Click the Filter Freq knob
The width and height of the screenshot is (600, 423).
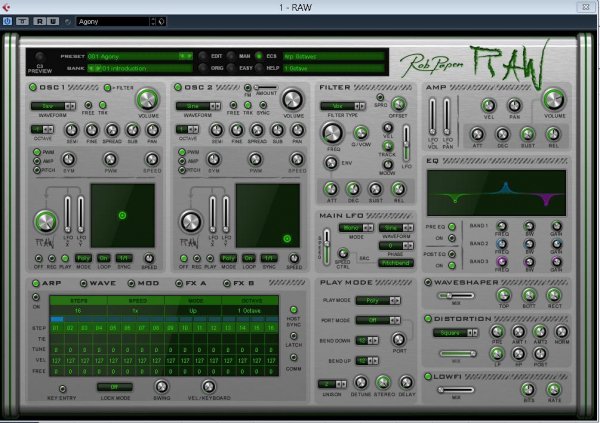coord(332,133)
